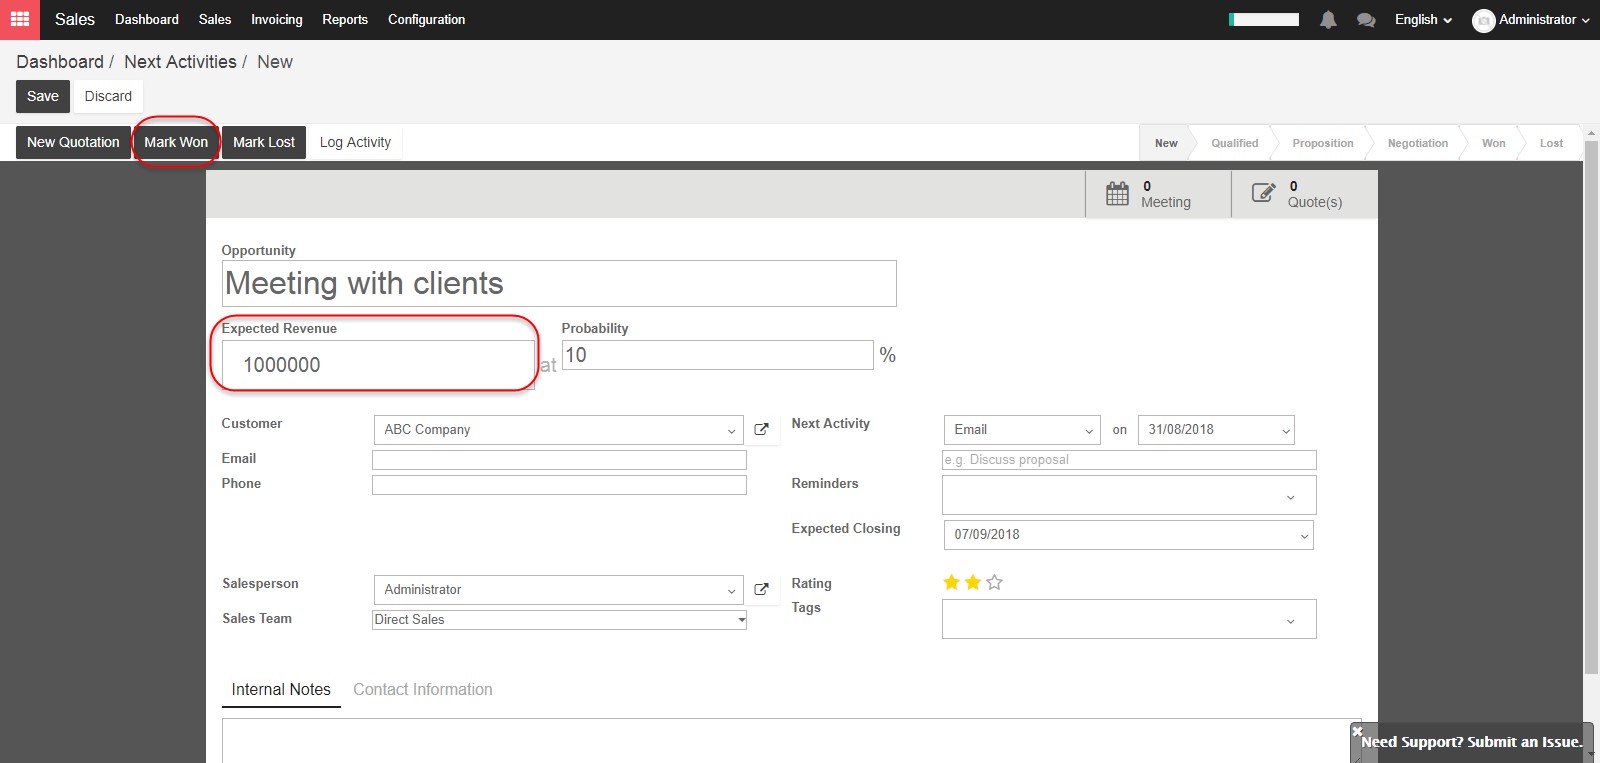Switch to Contact Information tab
The width and height of the screenshot is (1600, 763).
pyautogui.click(x=423, y=690)
